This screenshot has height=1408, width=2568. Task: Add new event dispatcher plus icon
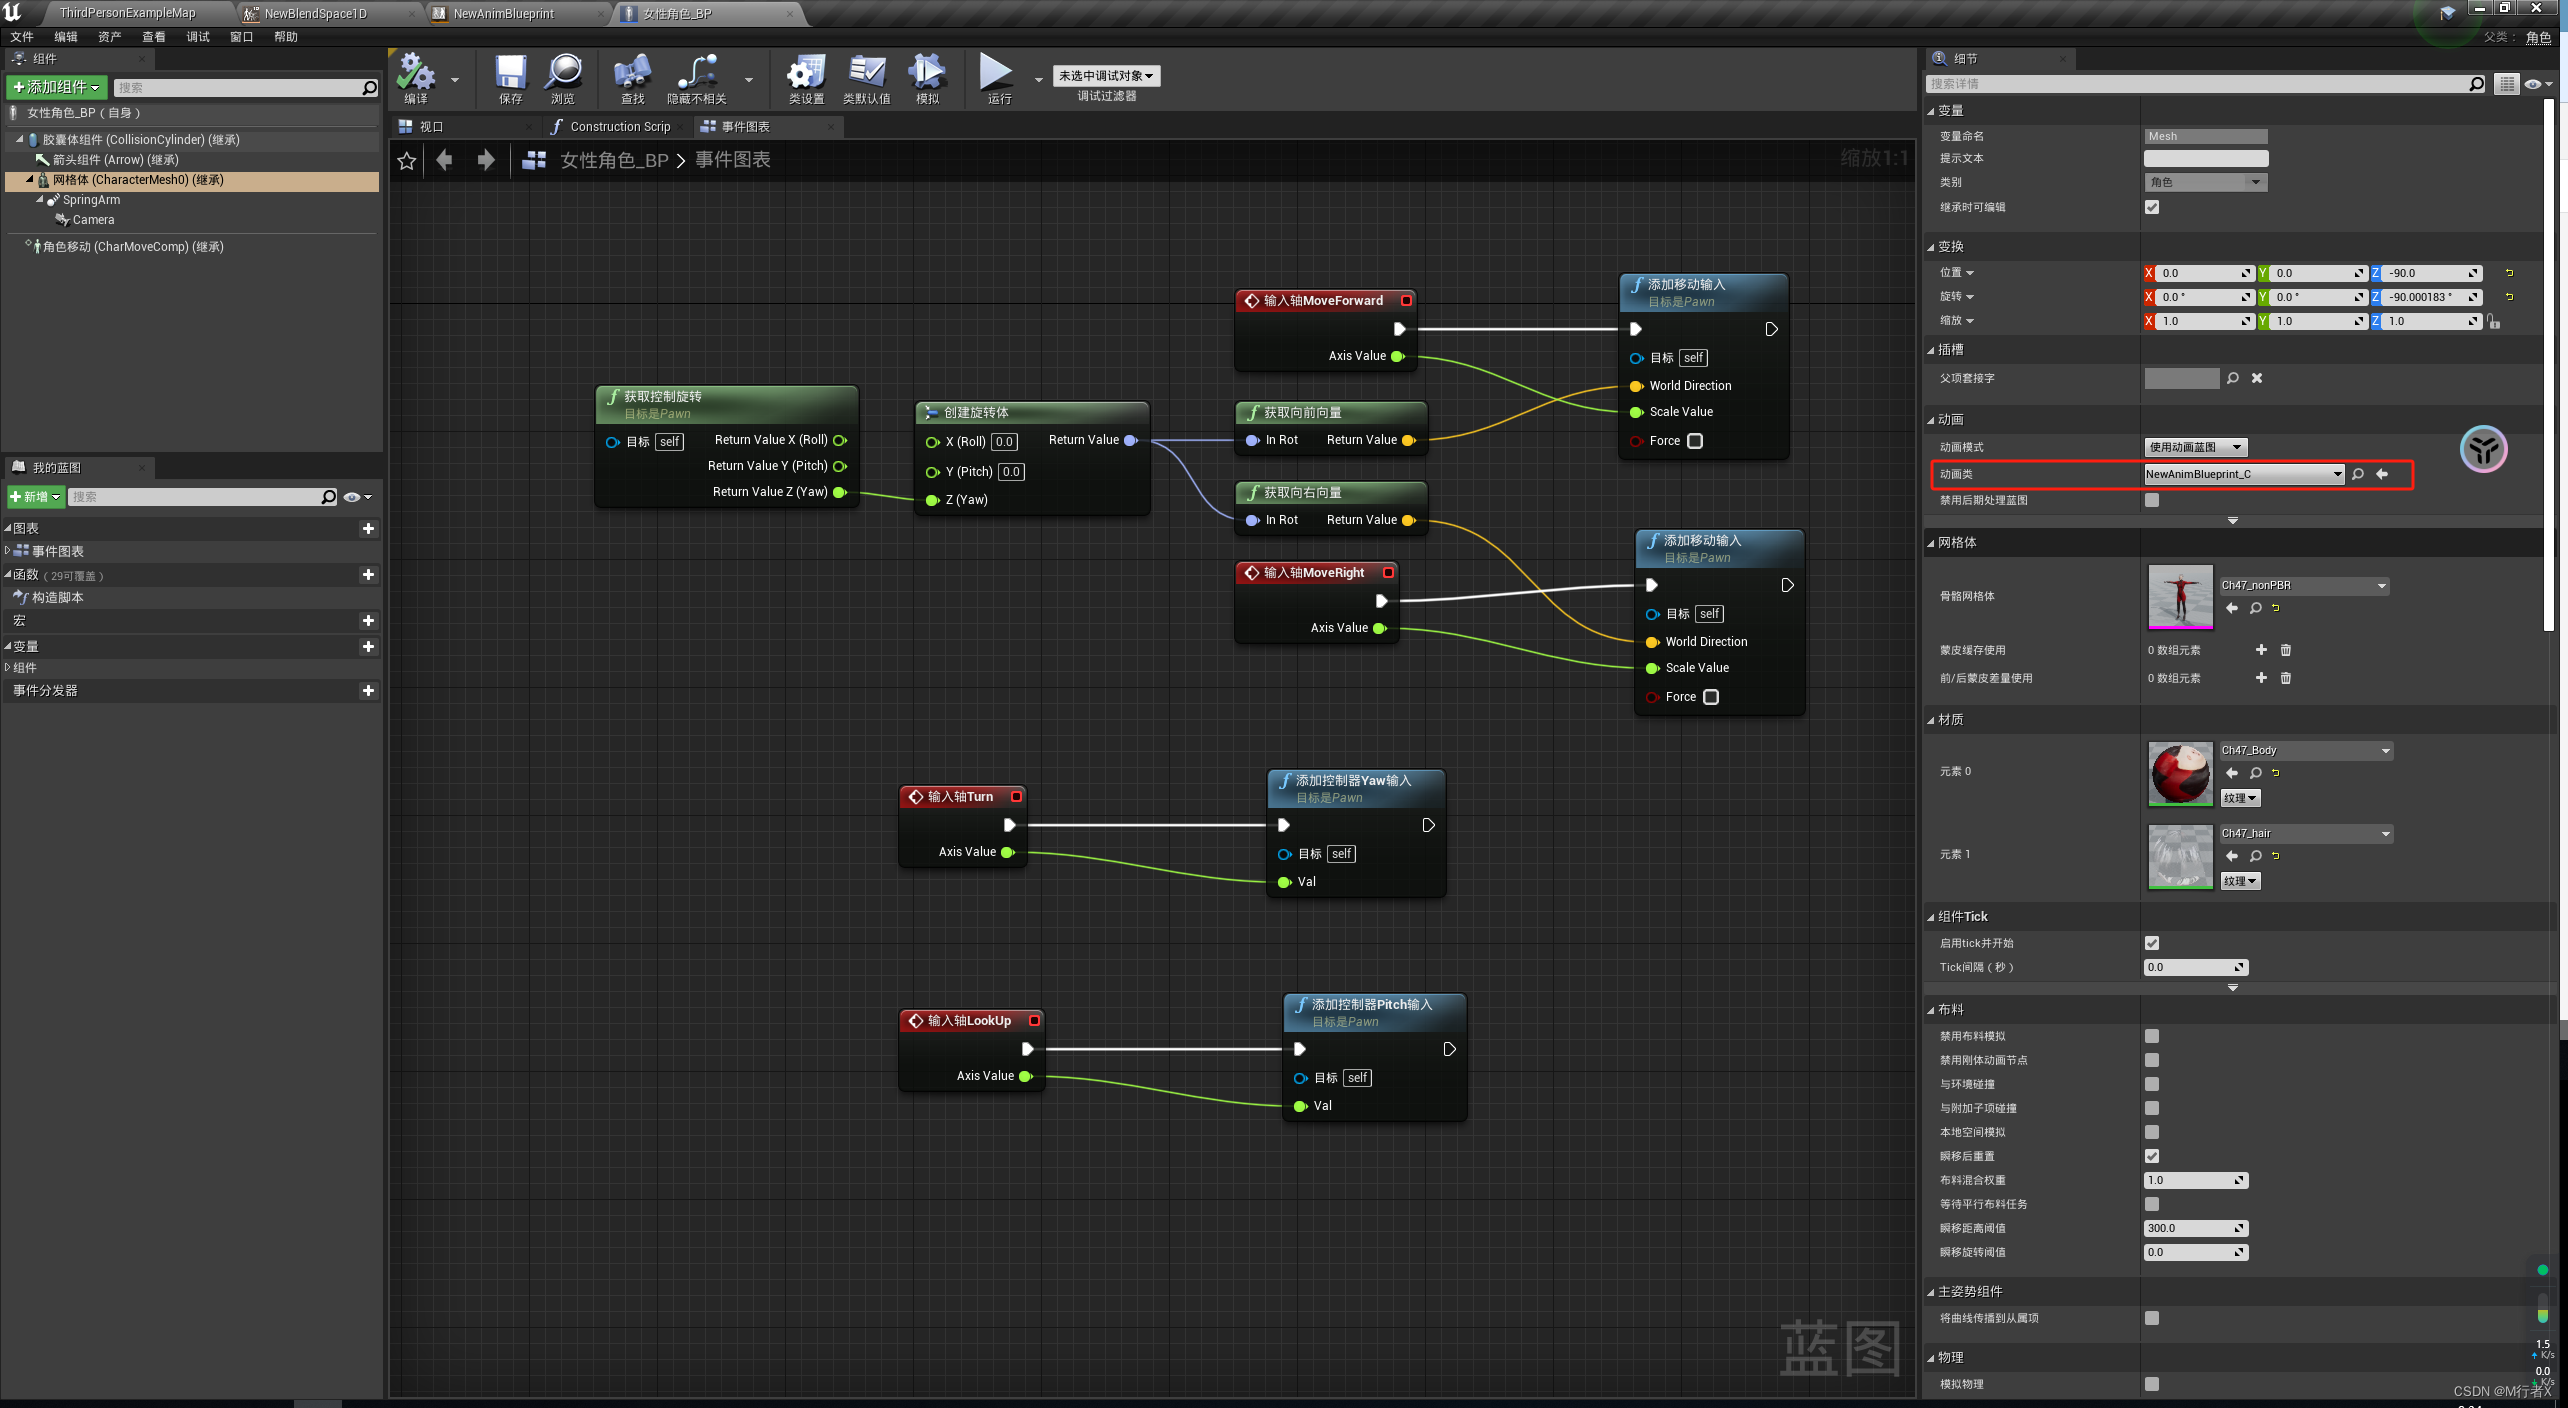click(x=368, y=691)
